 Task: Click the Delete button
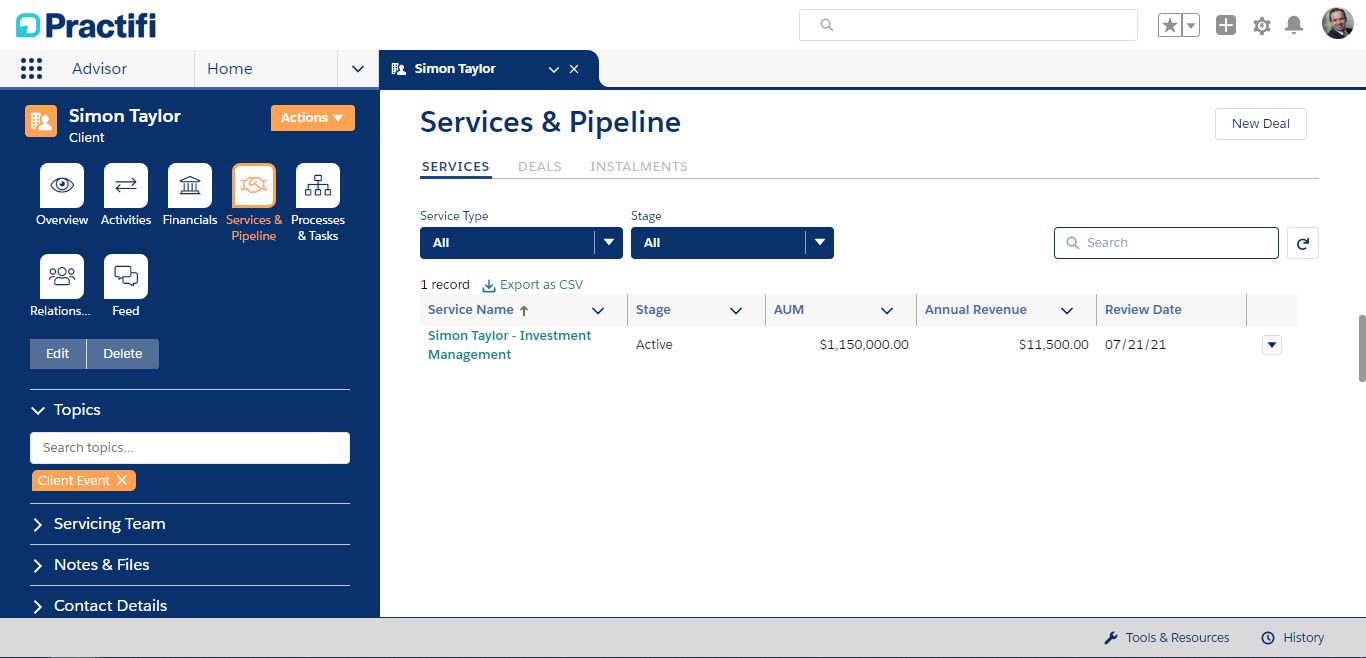(x=123, y=354)
